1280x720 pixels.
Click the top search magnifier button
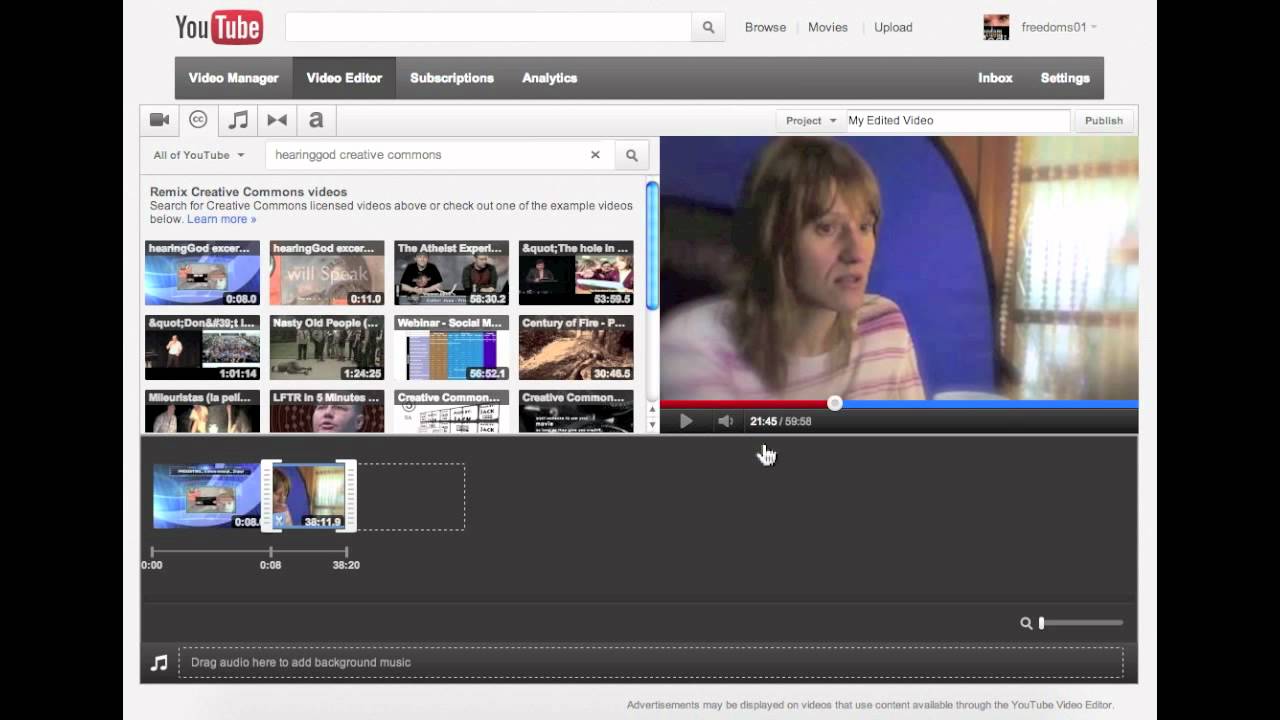pyautogui.click(x=708, y=27)
